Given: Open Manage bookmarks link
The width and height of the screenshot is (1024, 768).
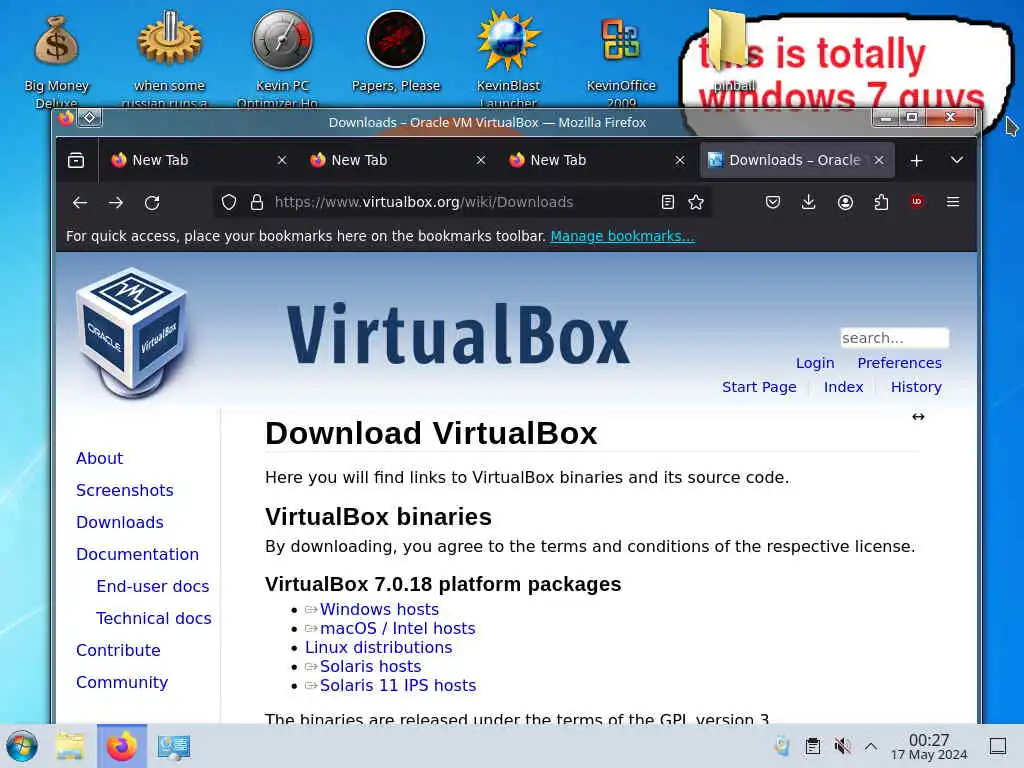Looking at the screenshot, I should [x=622, y=236].
